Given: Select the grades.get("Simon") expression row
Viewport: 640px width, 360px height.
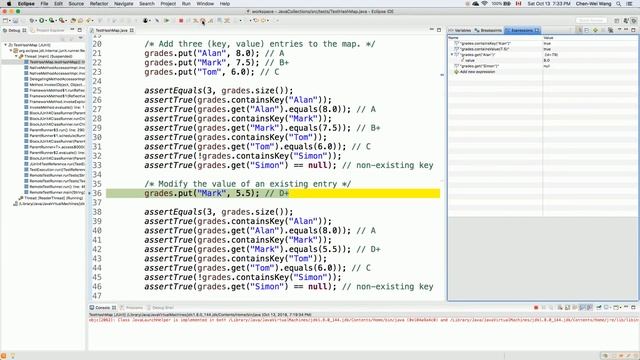Looking at the screenshot, I should point(543,66).
